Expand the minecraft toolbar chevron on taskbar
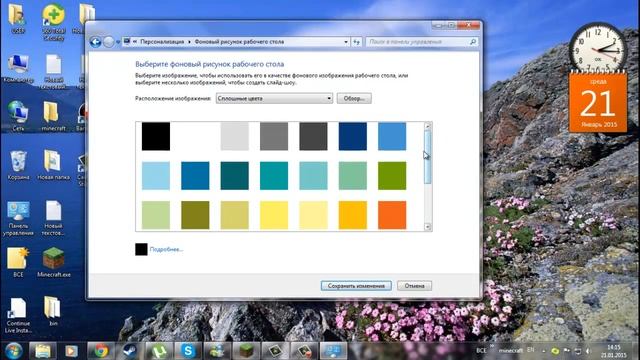 tap(493, 347)
